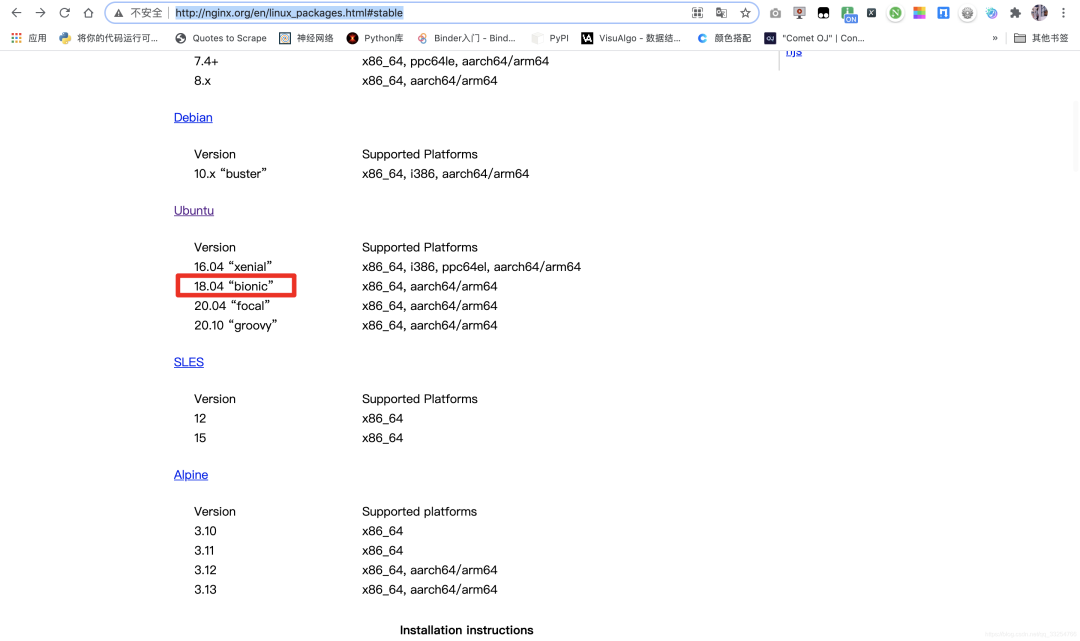This screenshot has height=641, width=1080.
Task: Click the Installation instructions heading
Action: (x=466, y=630)
